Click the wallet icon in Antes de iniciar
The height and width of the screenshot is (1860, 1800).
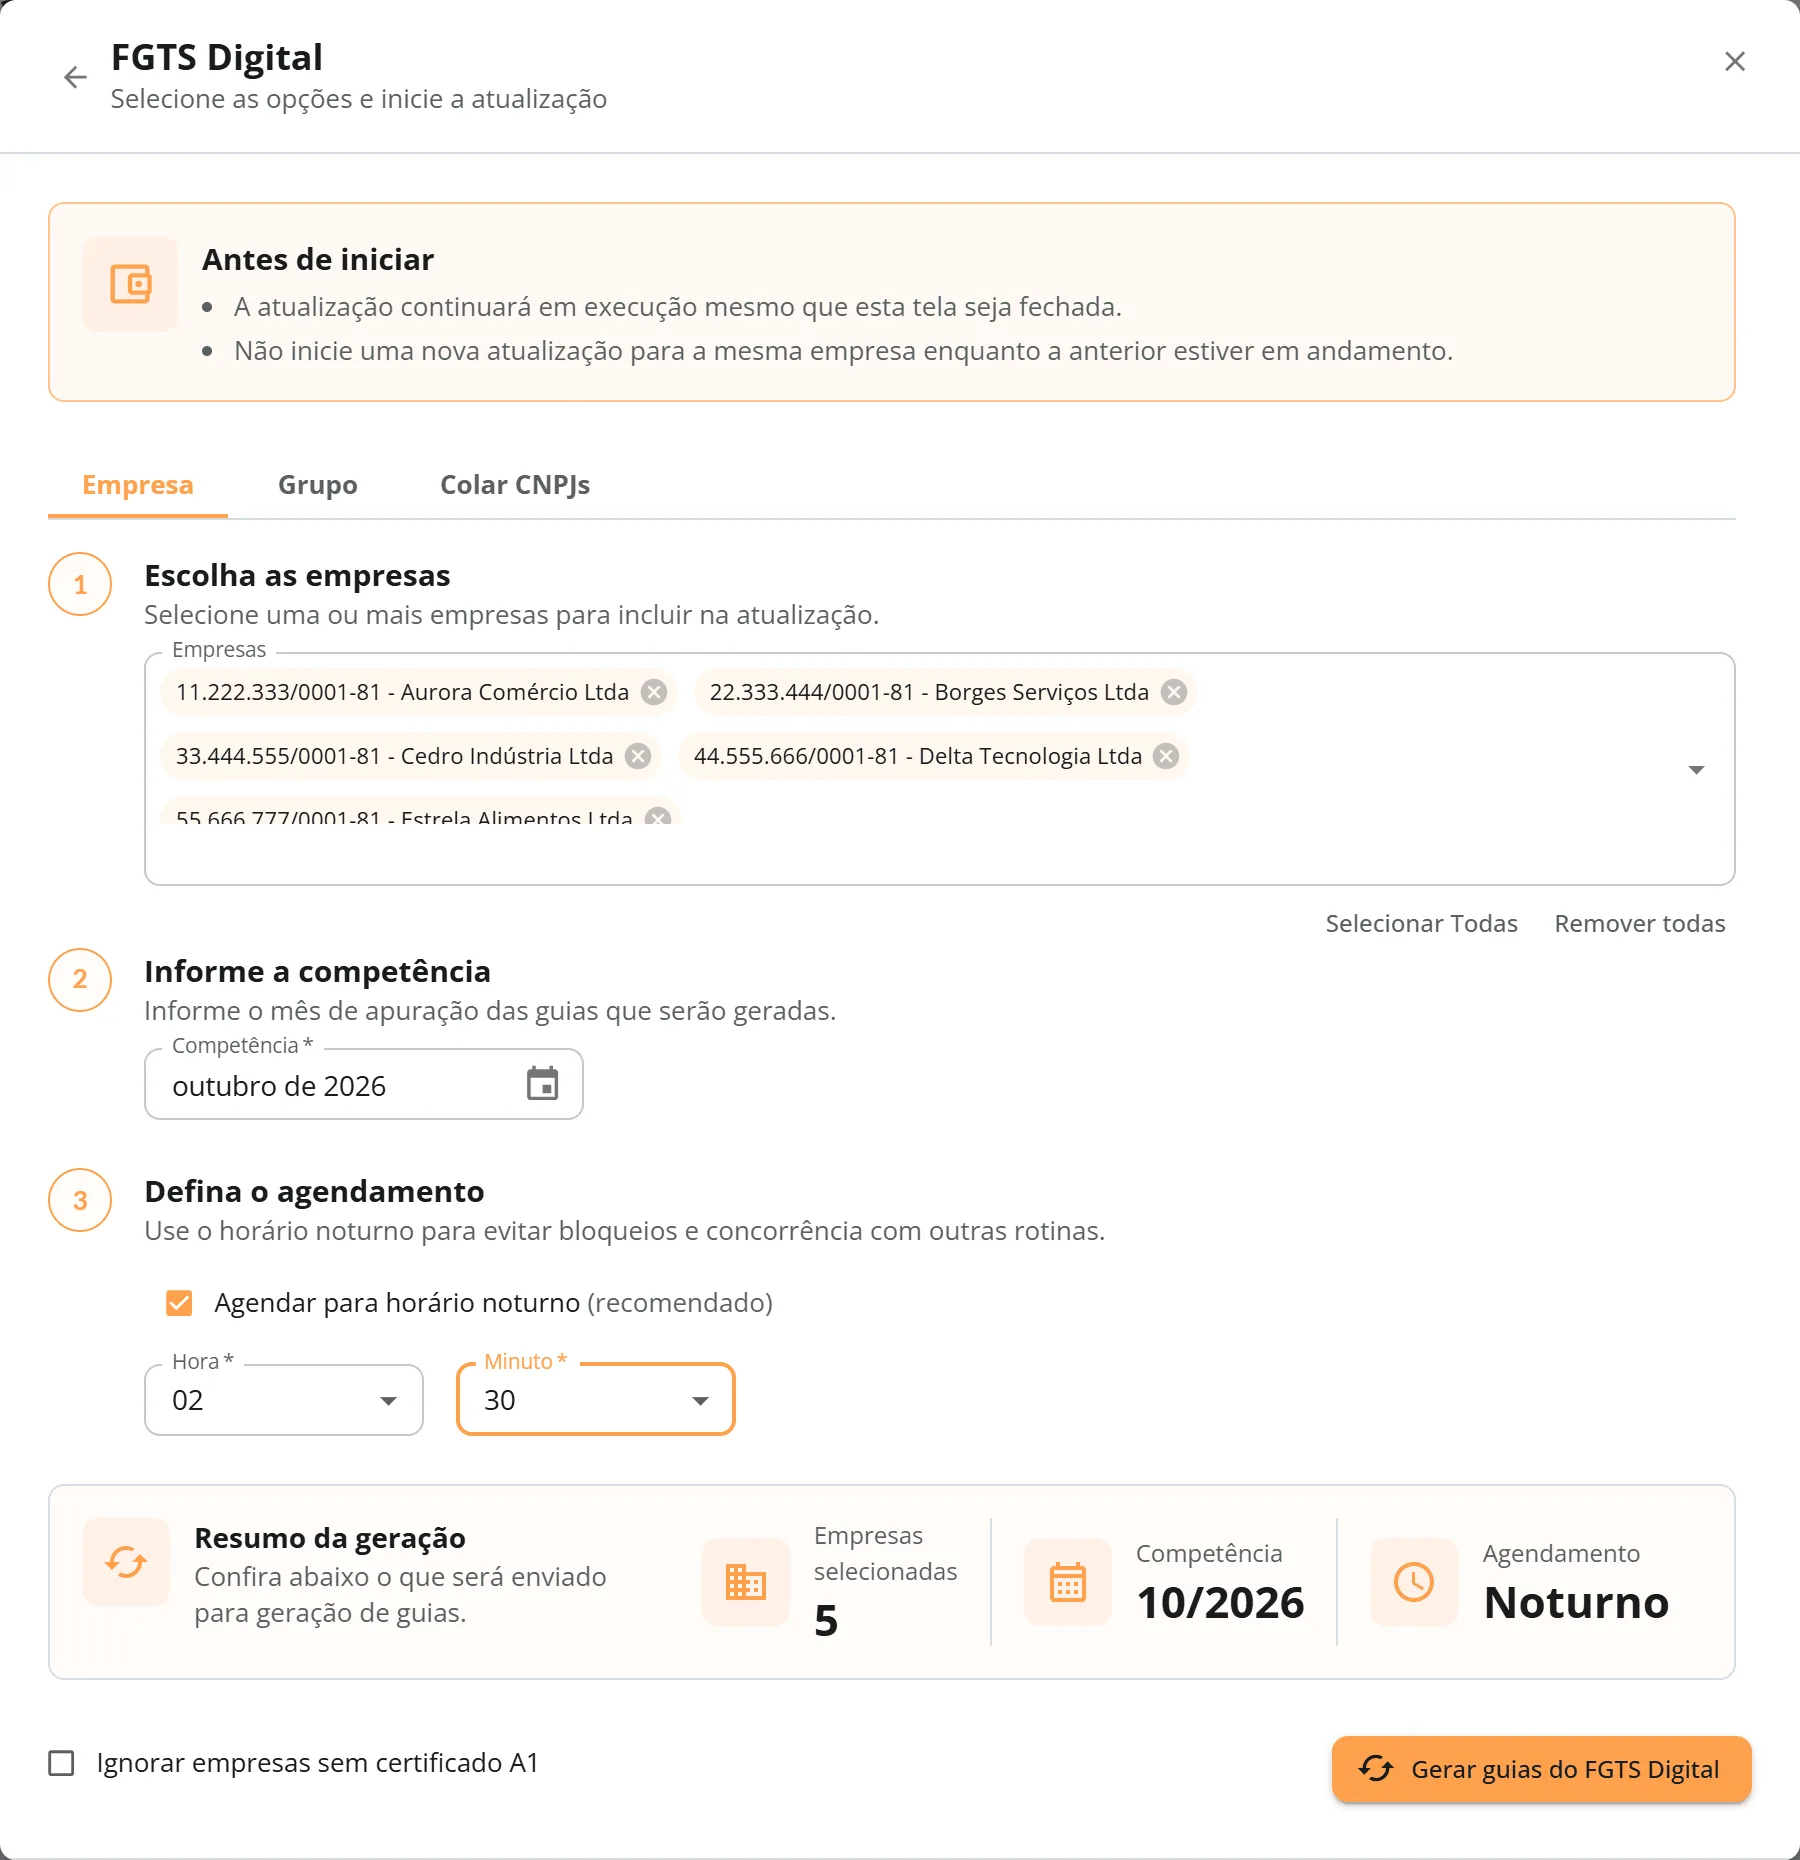[x=130, y=284]
